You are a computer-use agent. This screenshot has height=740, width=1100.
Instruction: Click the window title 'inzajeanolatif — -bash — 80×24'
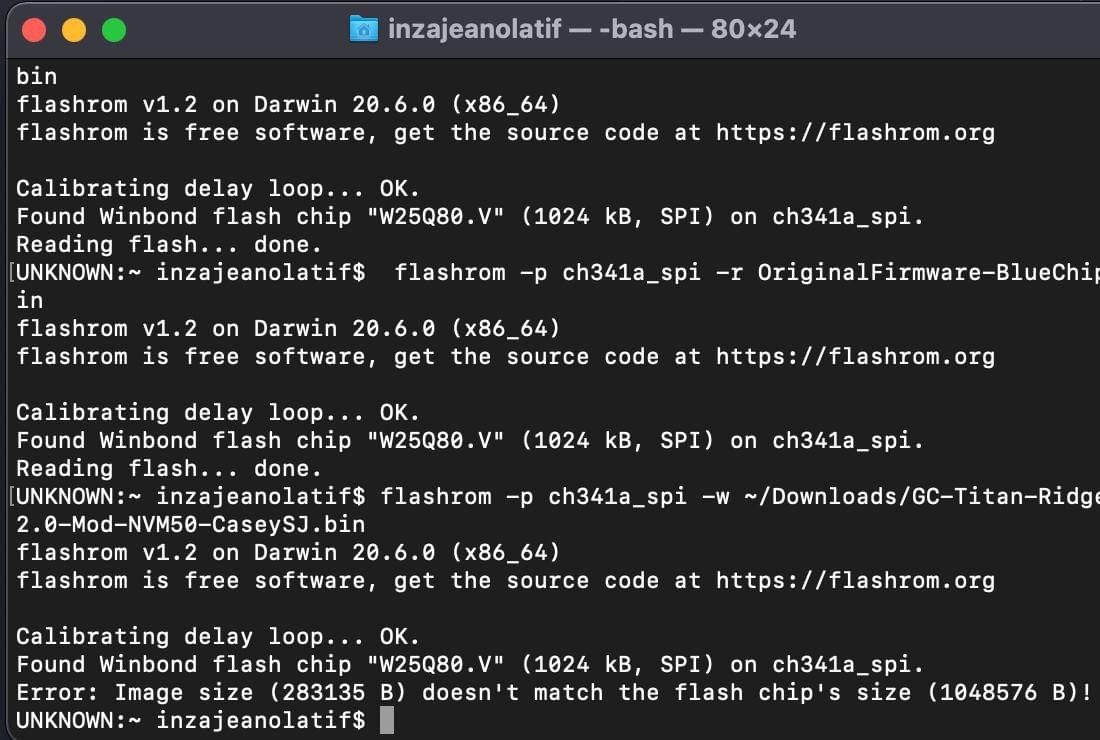(592, 28)
